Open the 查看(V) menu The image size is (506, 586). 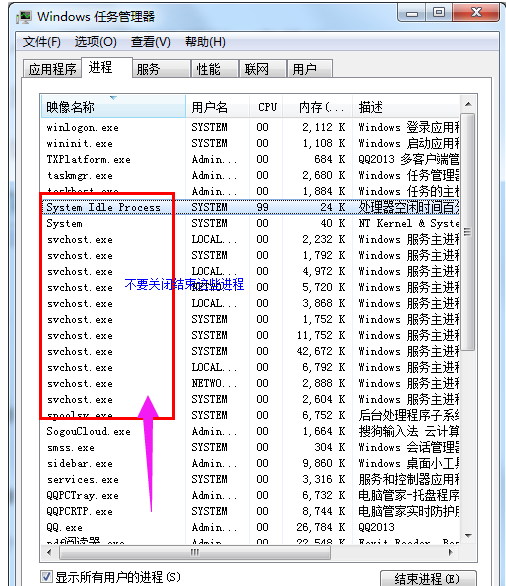click(x=151, y=41)
